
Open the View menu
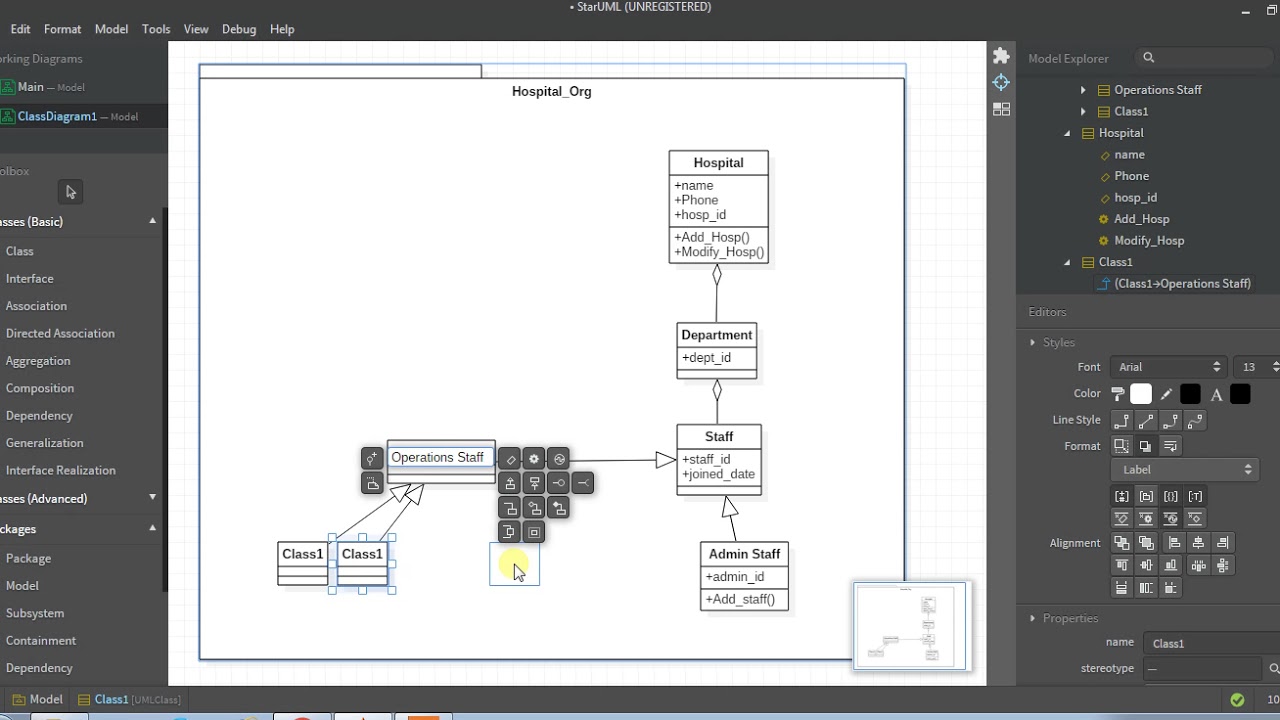pyautogui.click(x=196, y=29)
